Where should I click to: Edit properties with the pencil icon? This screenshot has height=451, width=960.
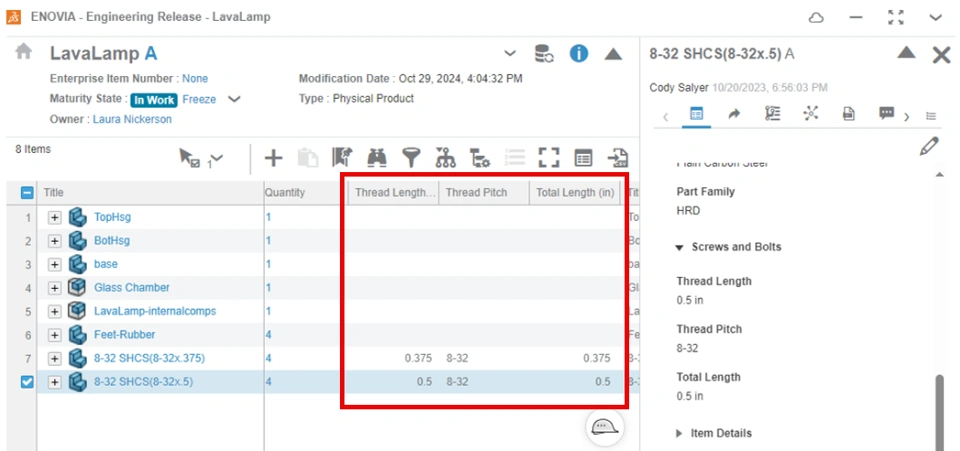928,146
